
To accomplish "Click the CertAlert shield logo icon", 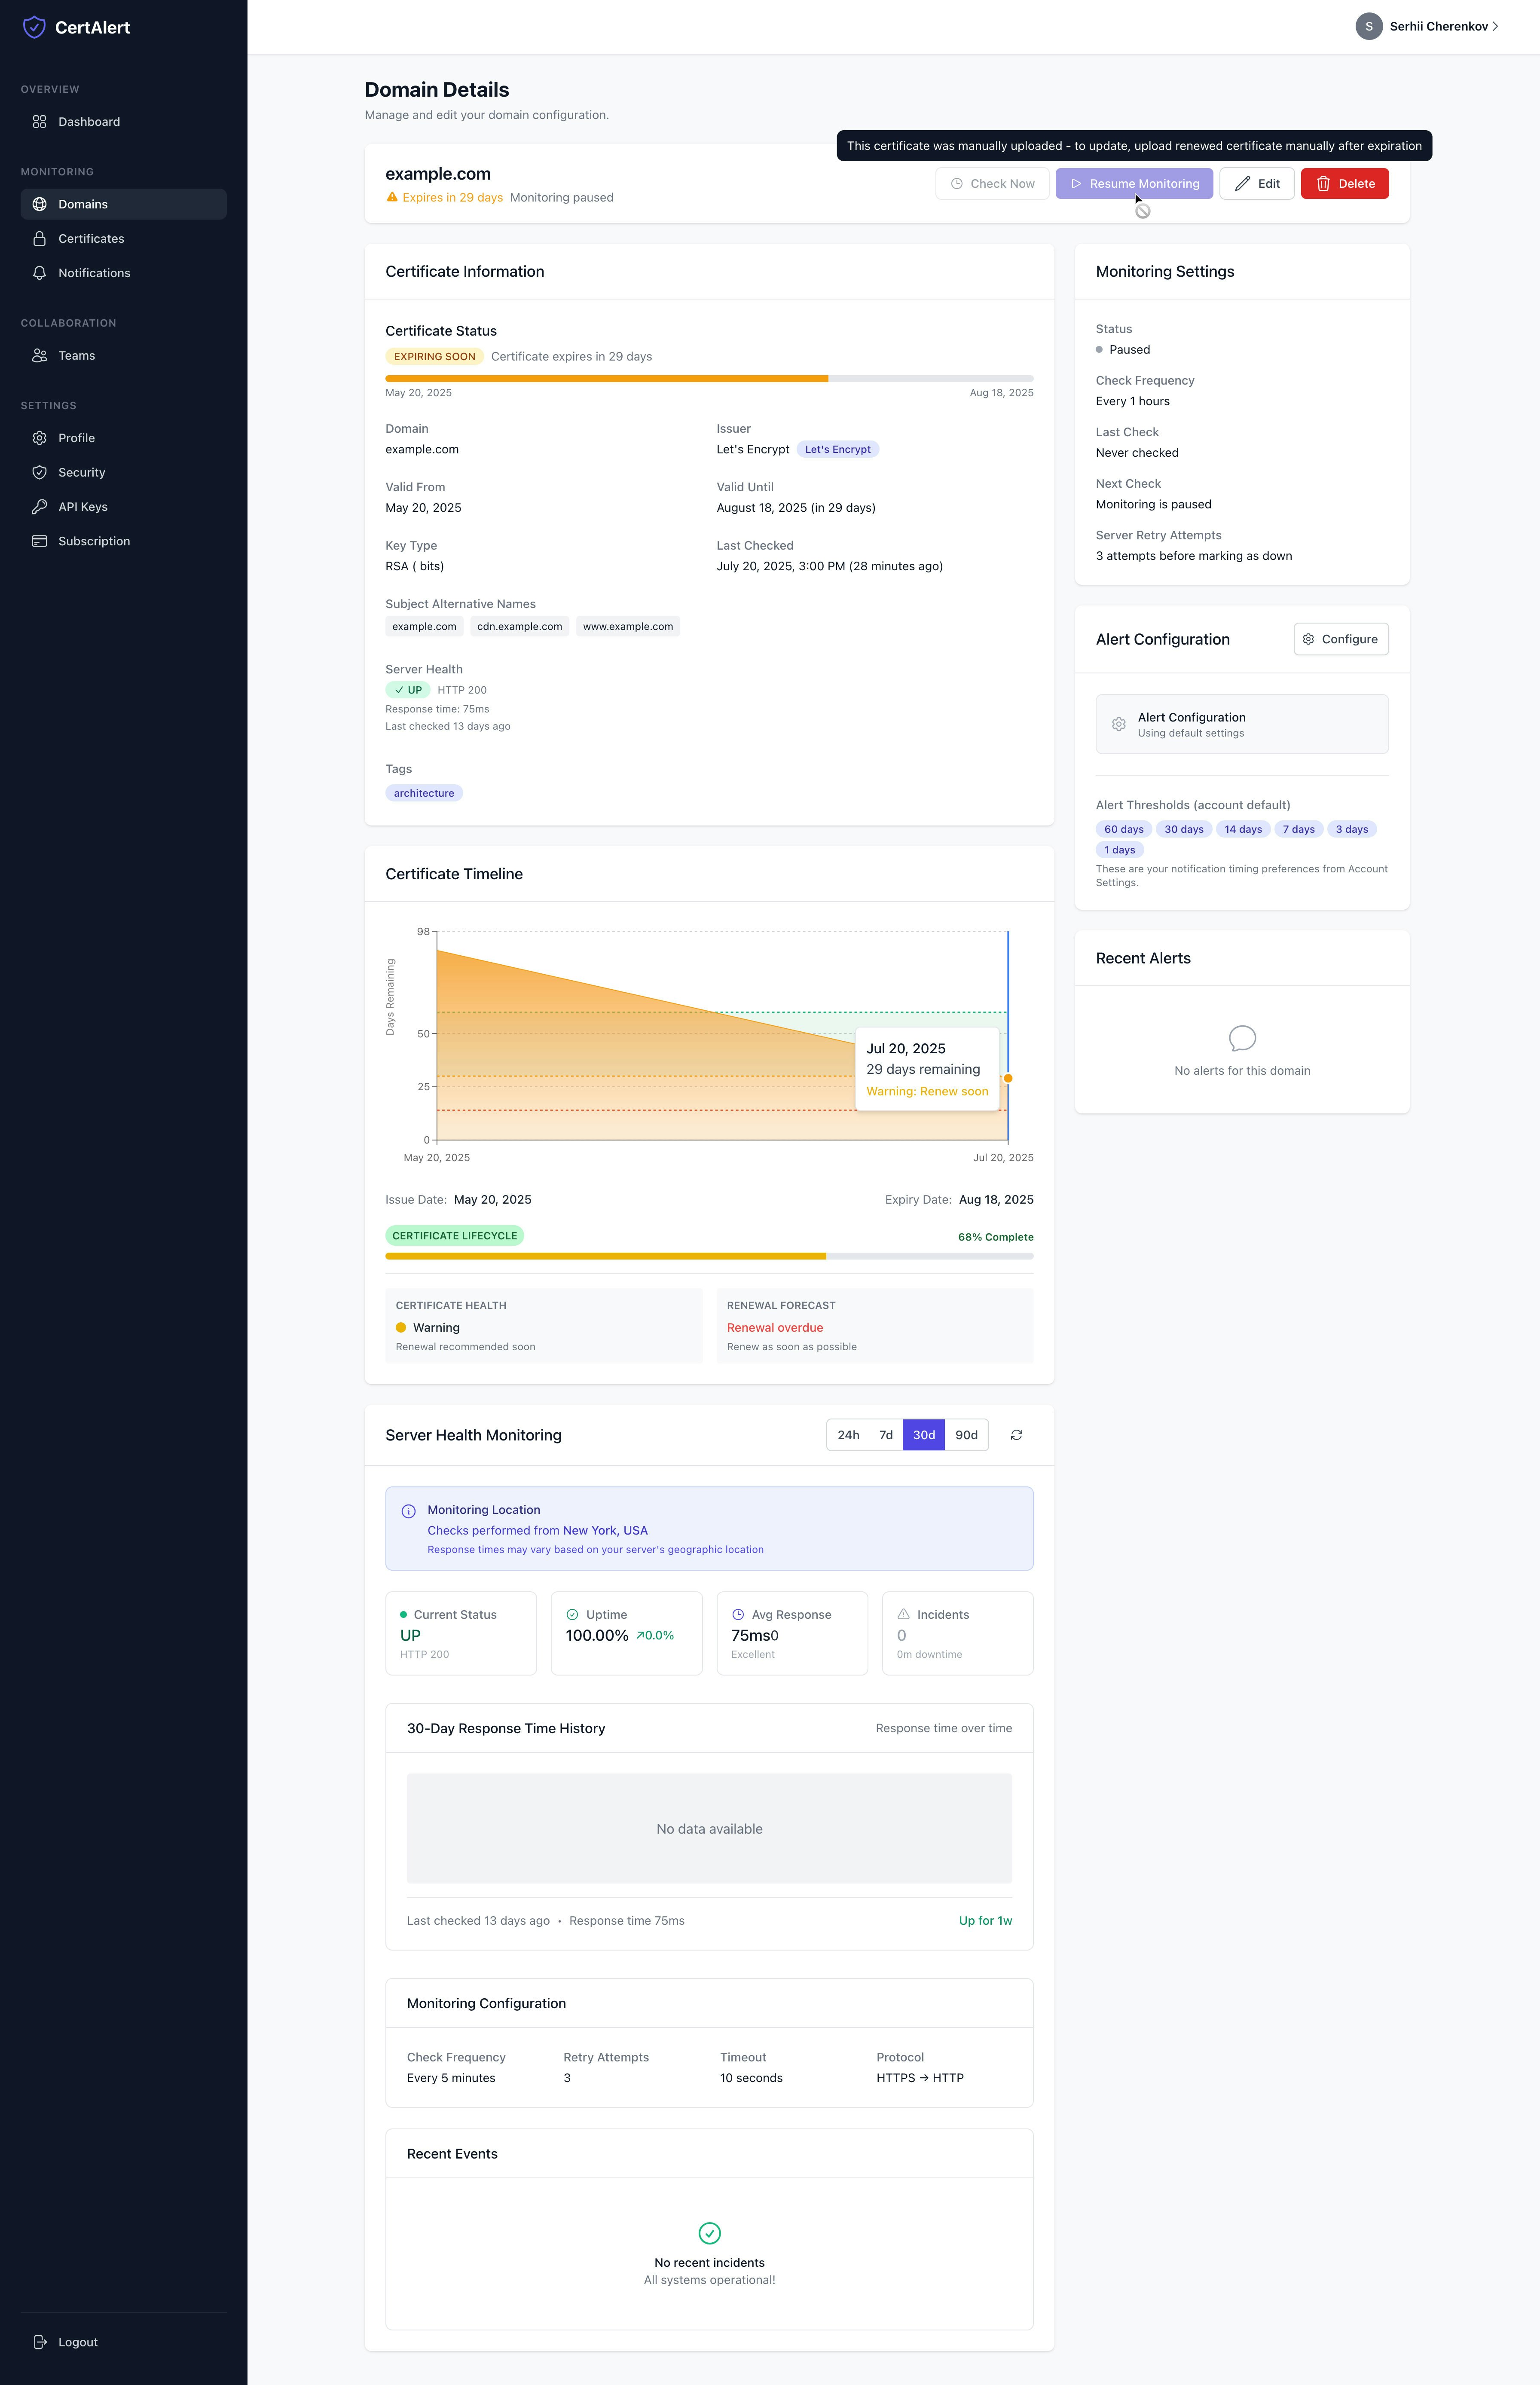I will (x=34, y=27).
